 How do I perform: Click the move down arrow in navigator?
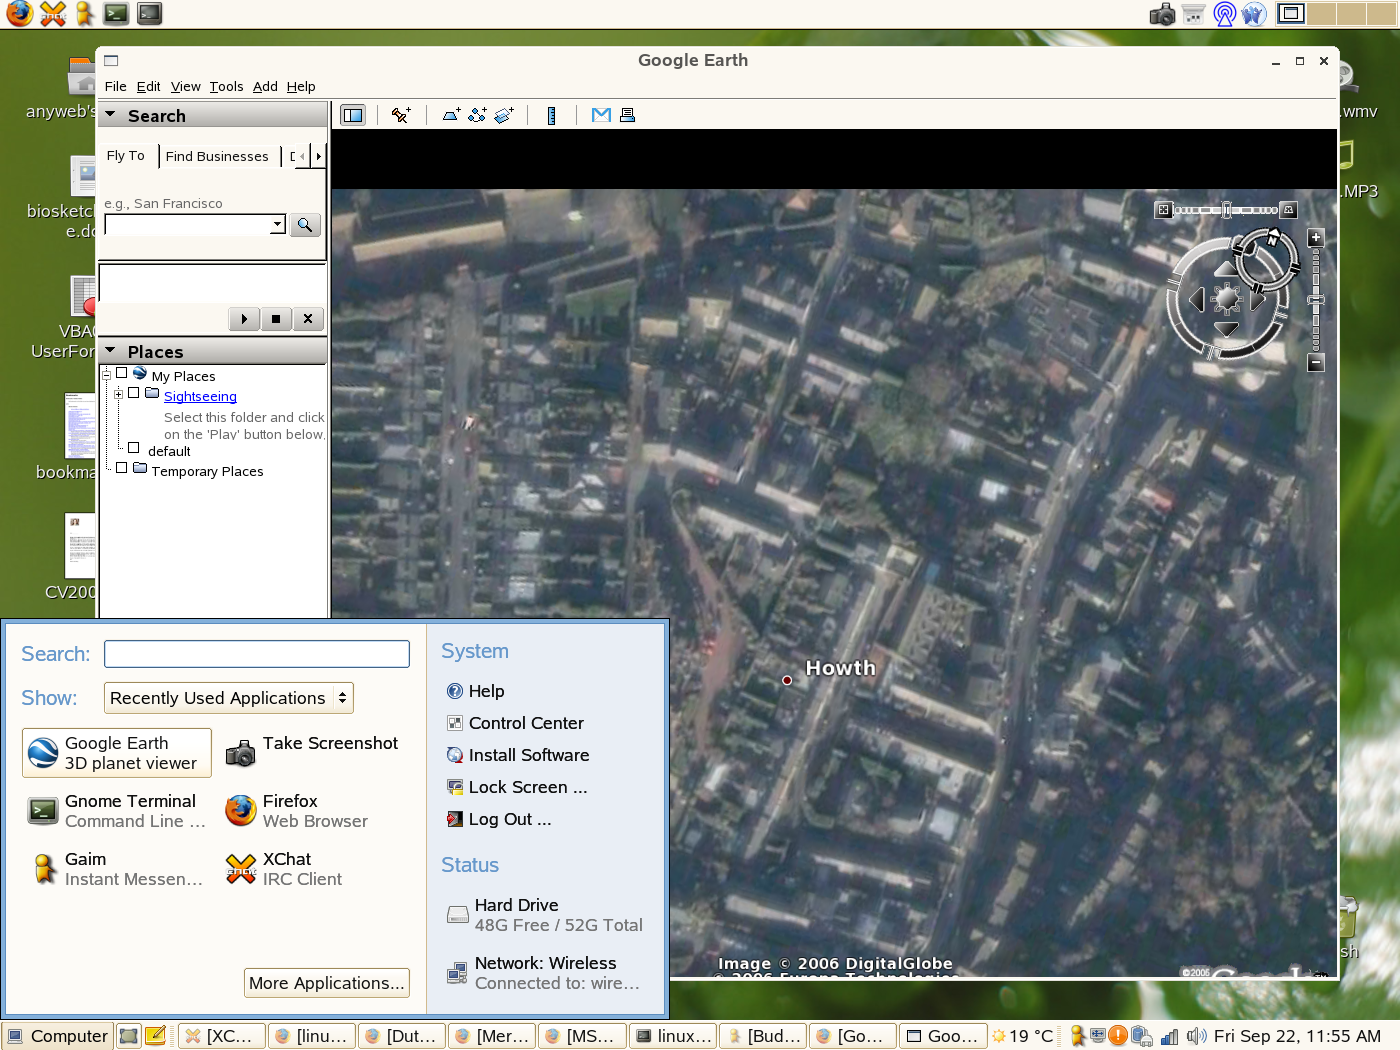click(1226, 329)
